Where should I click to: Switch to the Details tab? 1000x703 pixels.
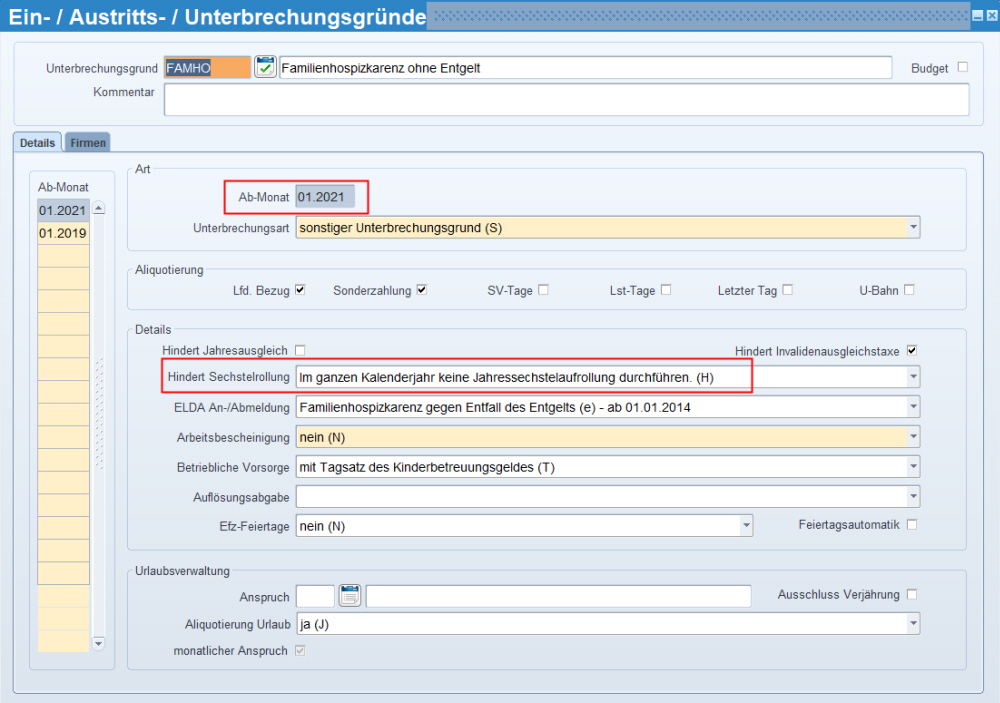pos(37,142)
